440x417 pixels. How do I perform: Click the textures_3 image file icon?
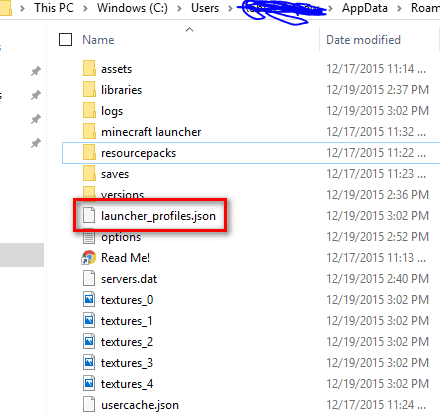pyautogui.click(x=89, y=363)
